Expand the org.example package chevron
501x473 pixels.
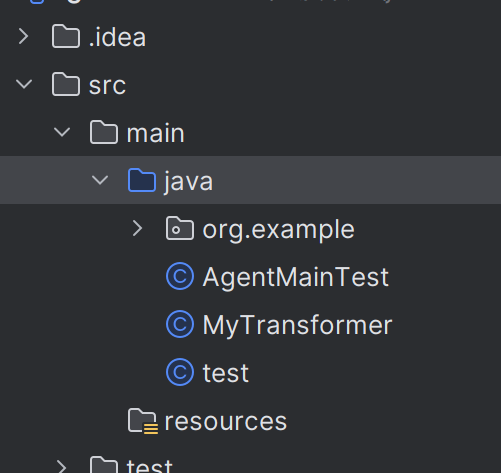(137, 228)
